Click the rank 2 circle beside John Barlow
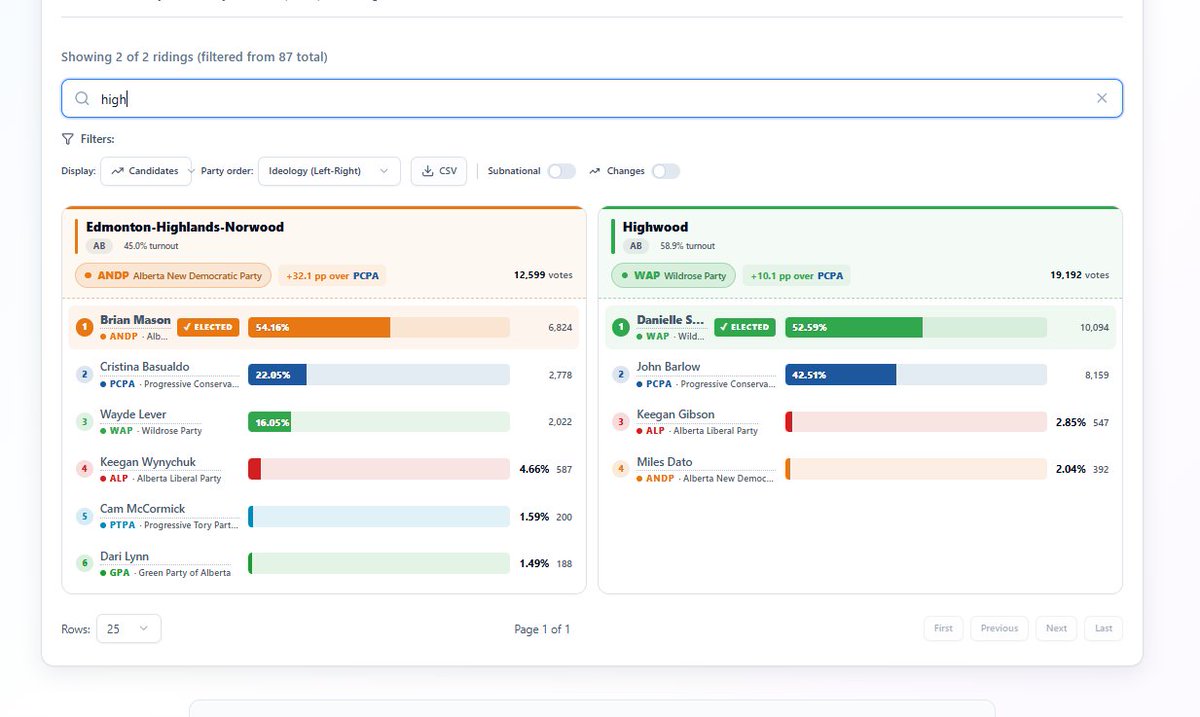The width and height of the screenshot is (1200, 717). click(621, 374)
